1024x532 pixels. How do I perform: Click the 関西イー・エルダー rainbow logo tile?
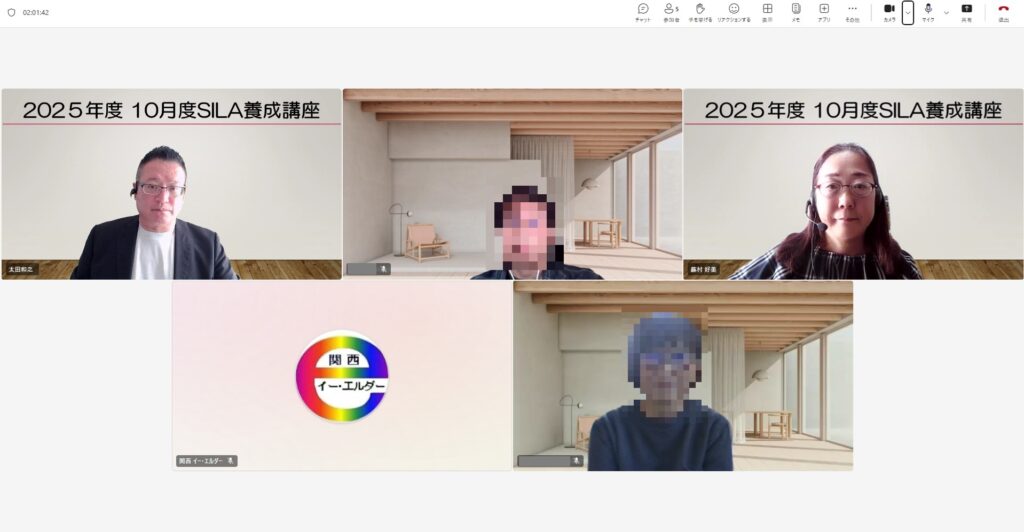(x=342, y=375)
